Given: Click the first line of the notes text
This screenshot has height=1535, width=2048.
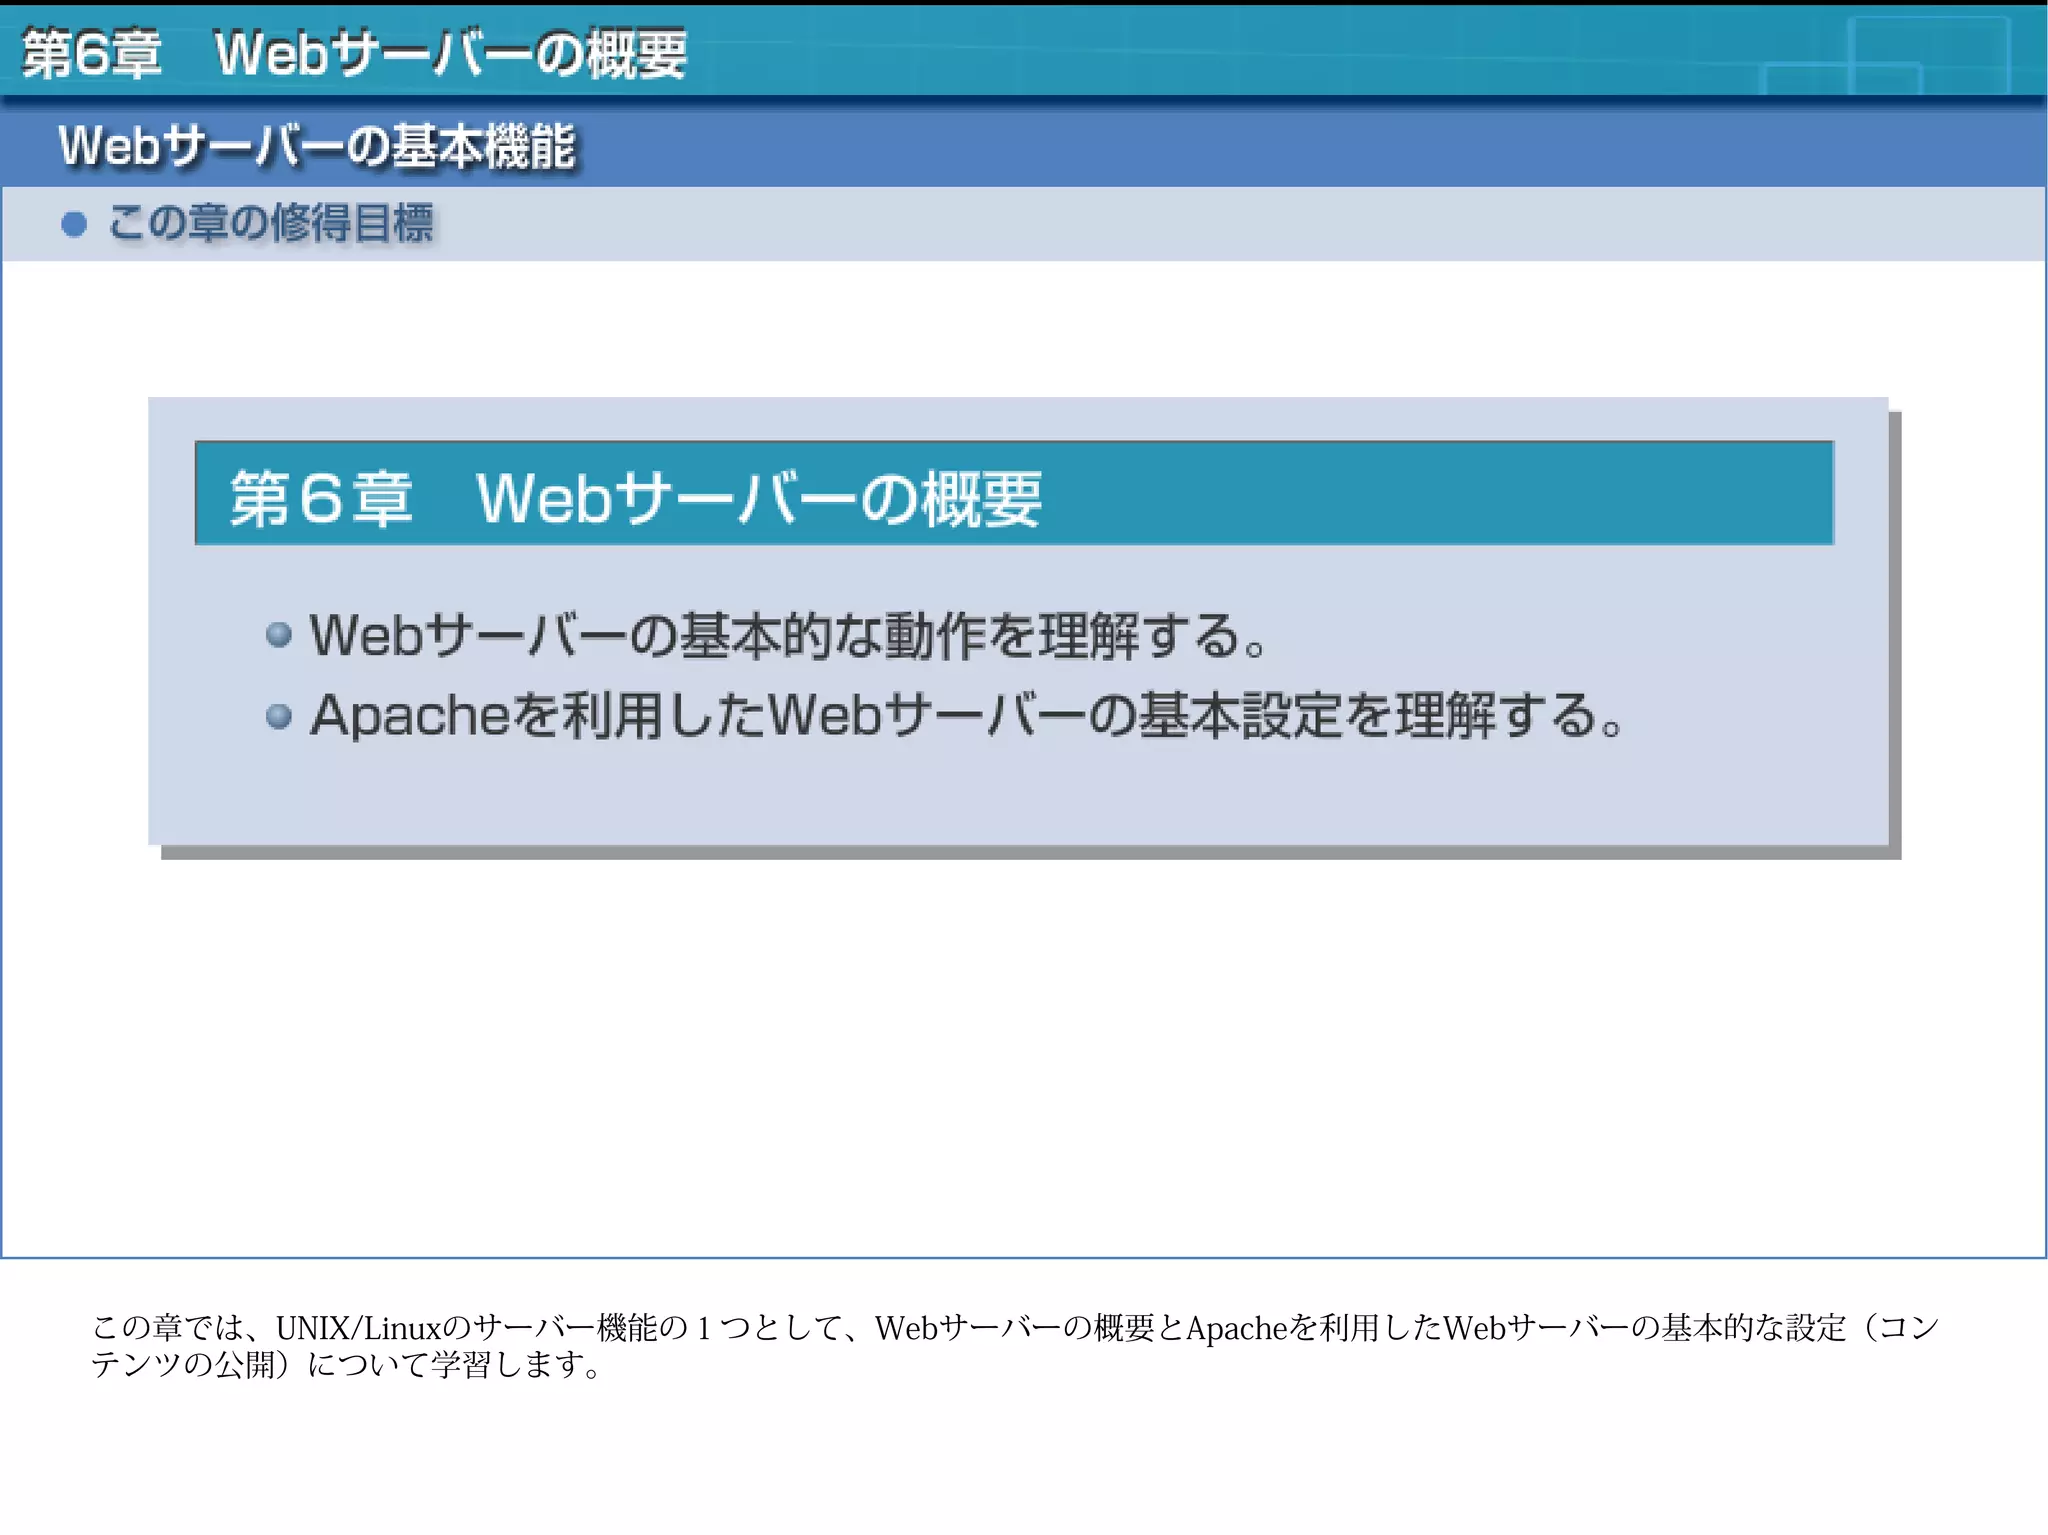Looking at the screenshot, I should pos(1014,1328).
